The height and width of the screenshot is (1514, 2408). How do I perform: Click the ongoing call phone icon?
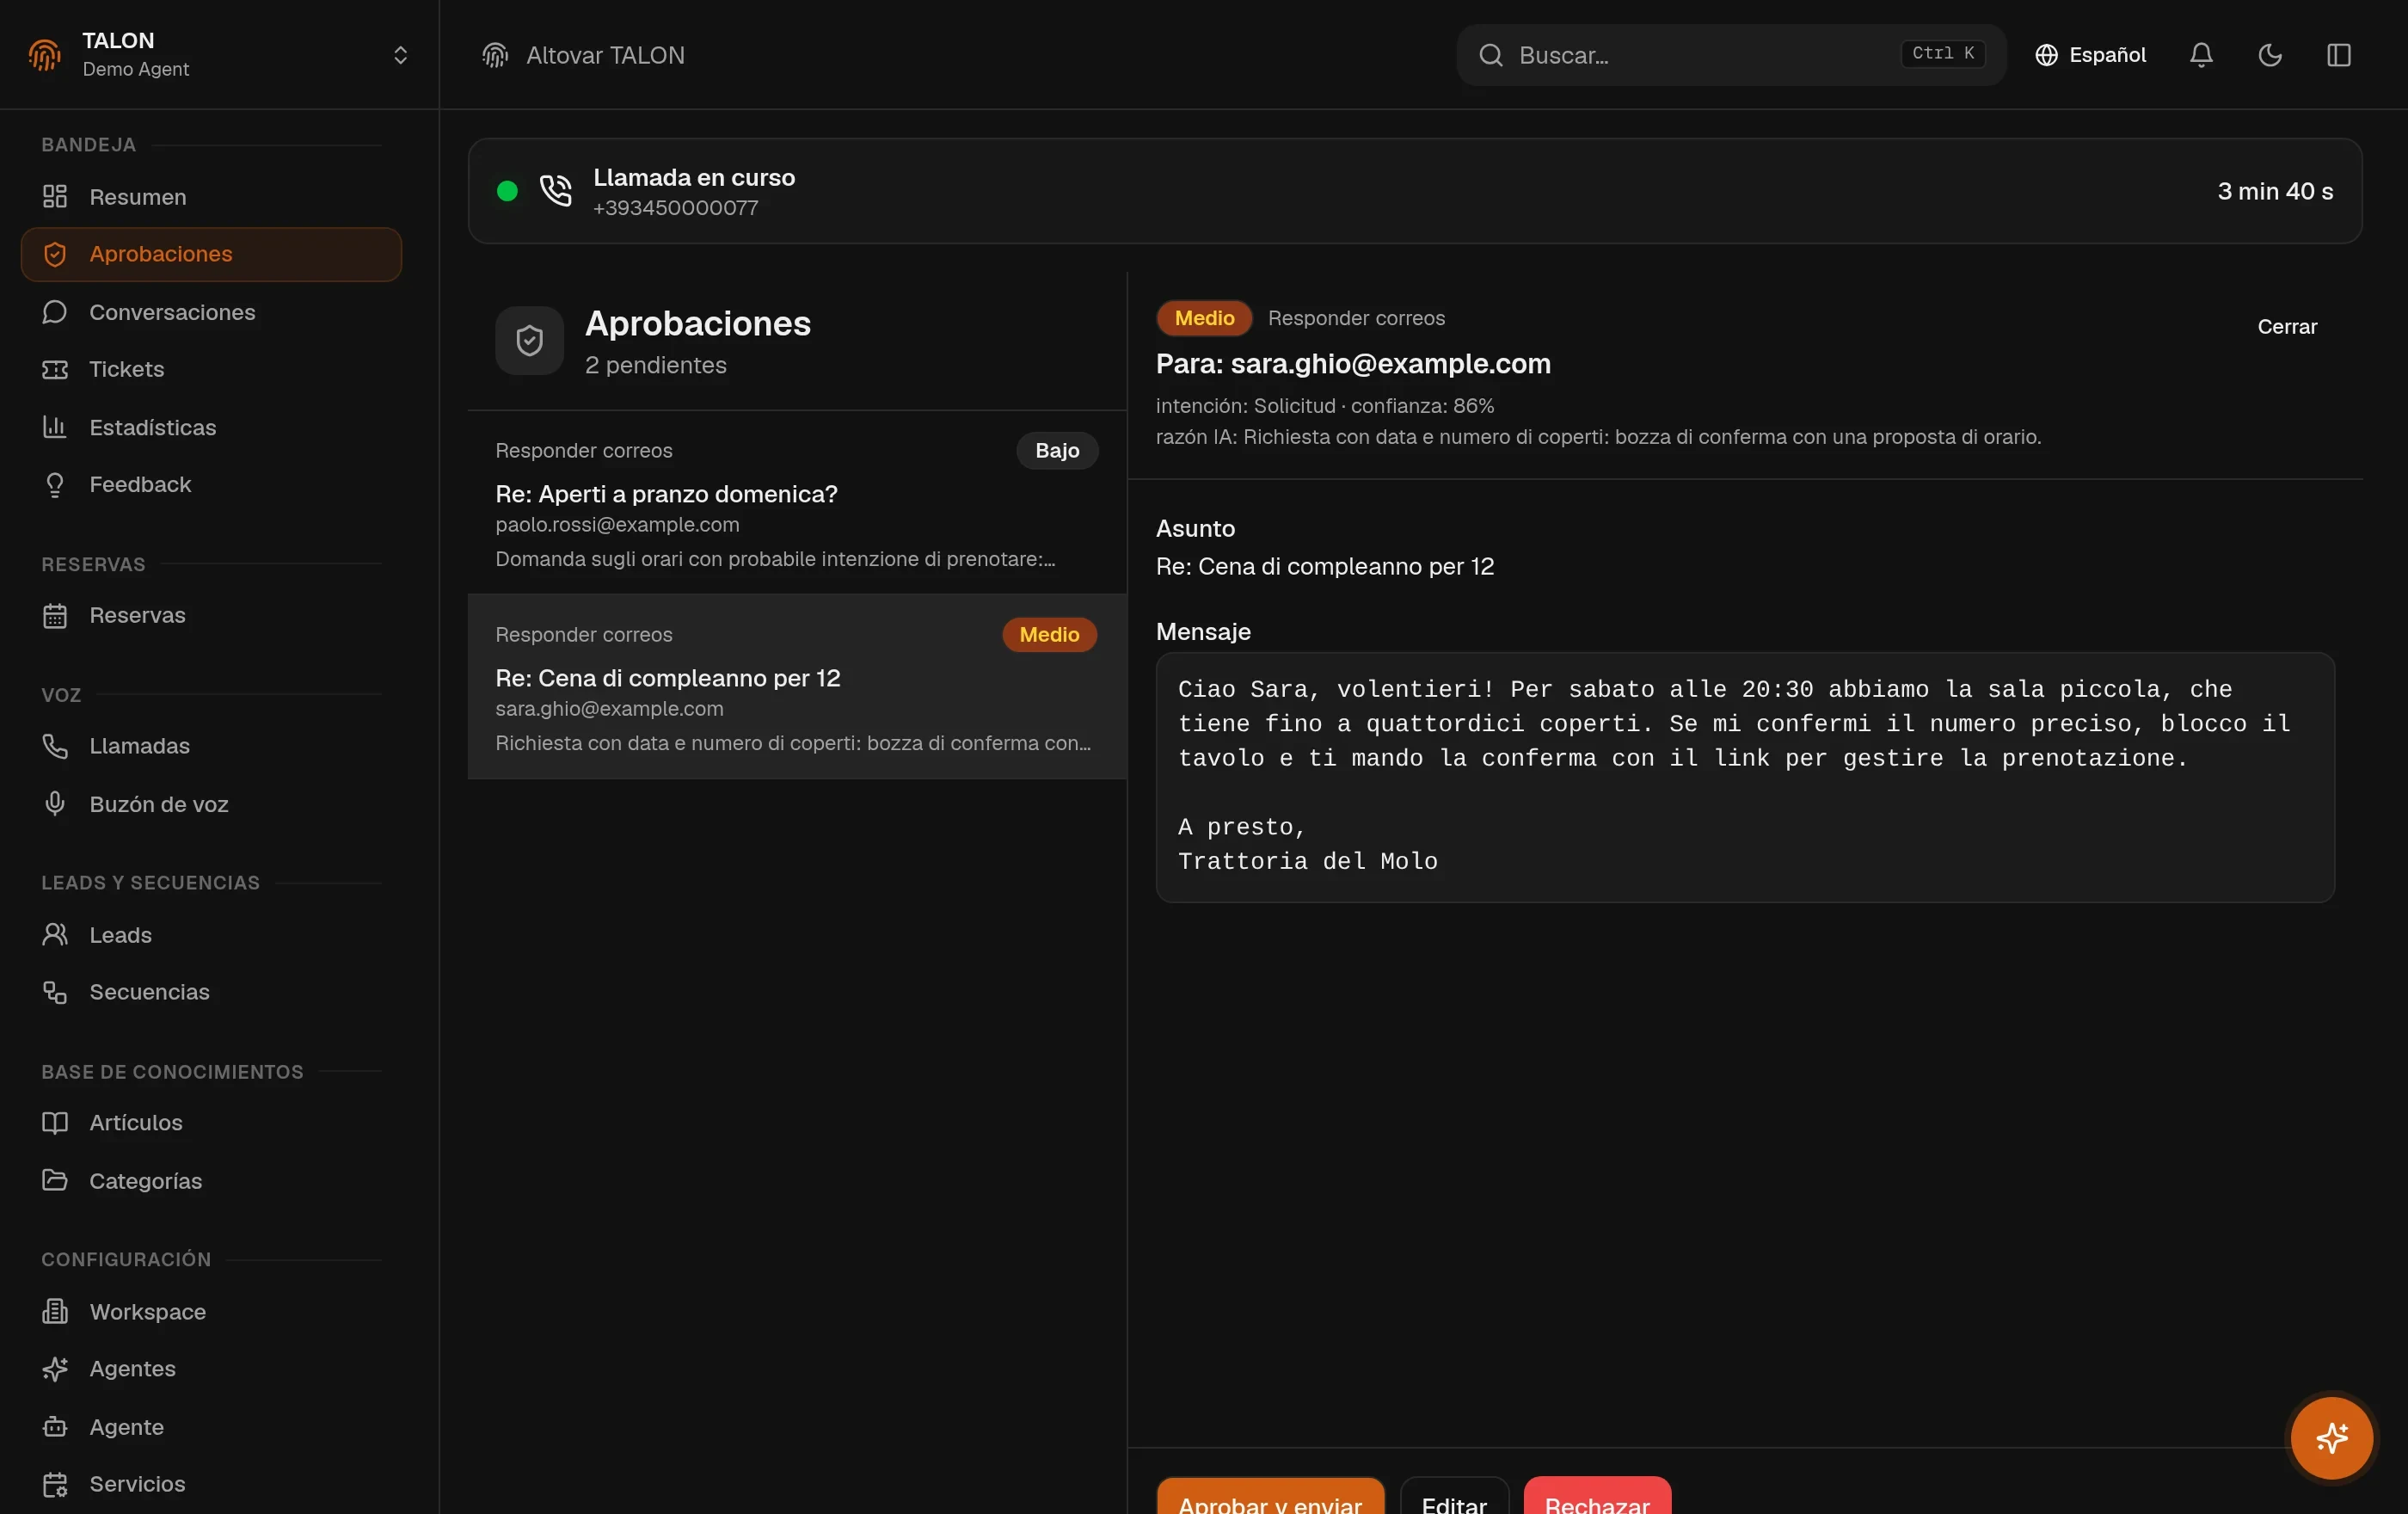pos(555,190)
